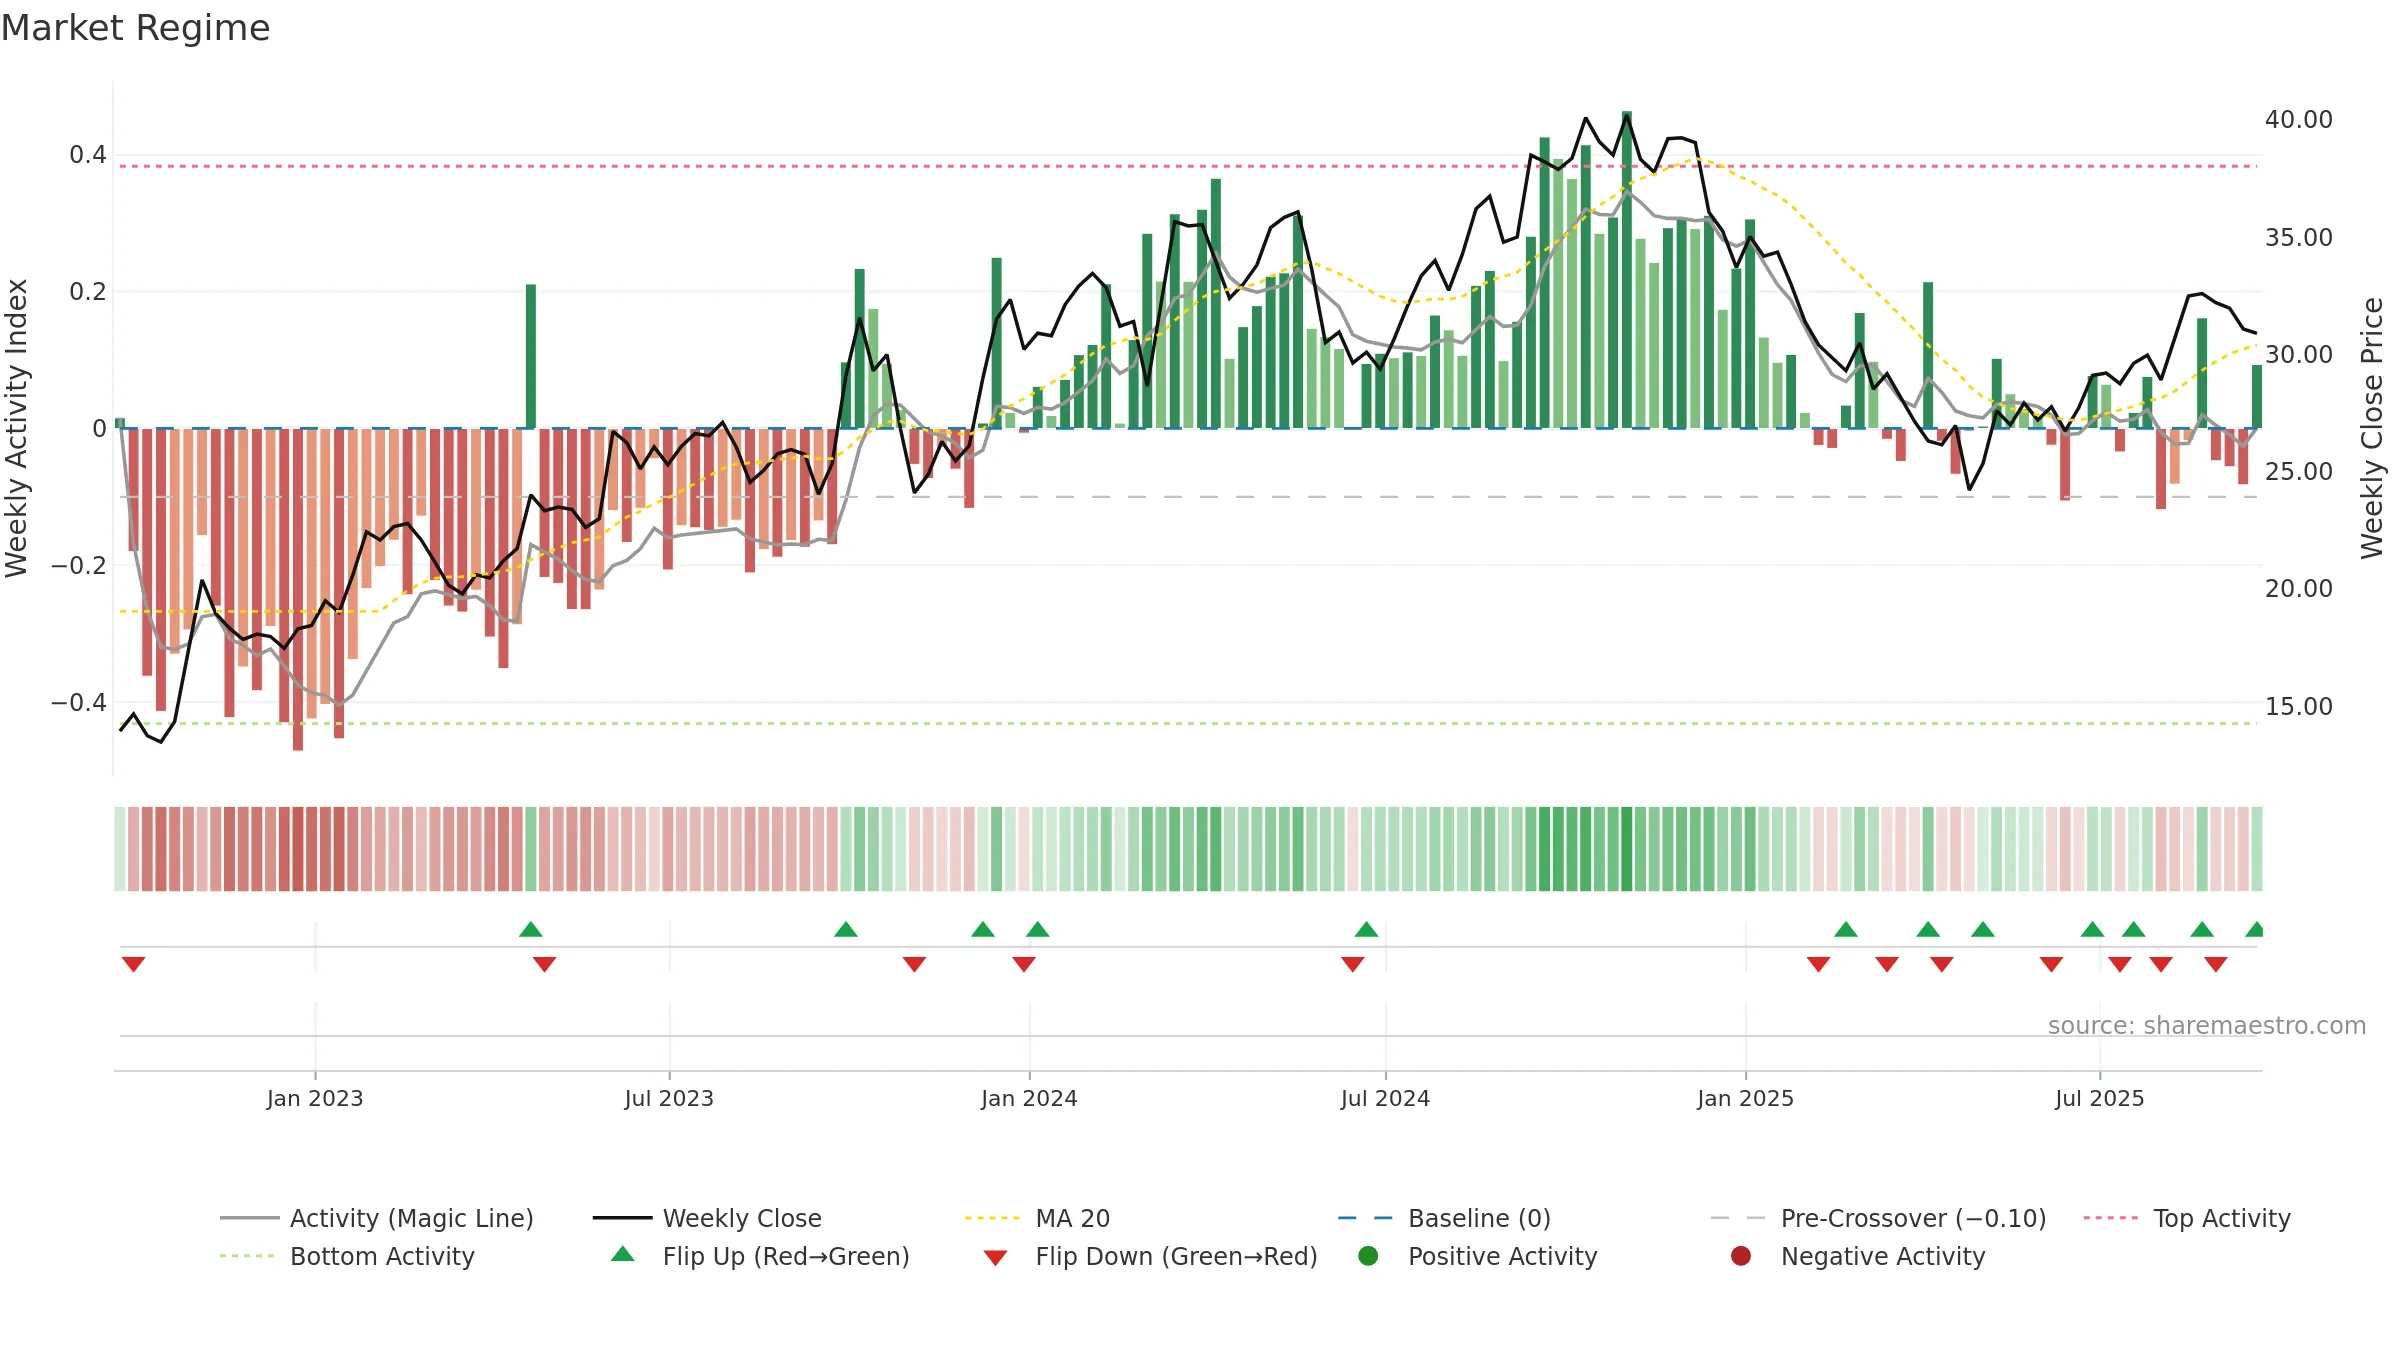Click the source: sharemaestro.com credit

[2207, 1026]
